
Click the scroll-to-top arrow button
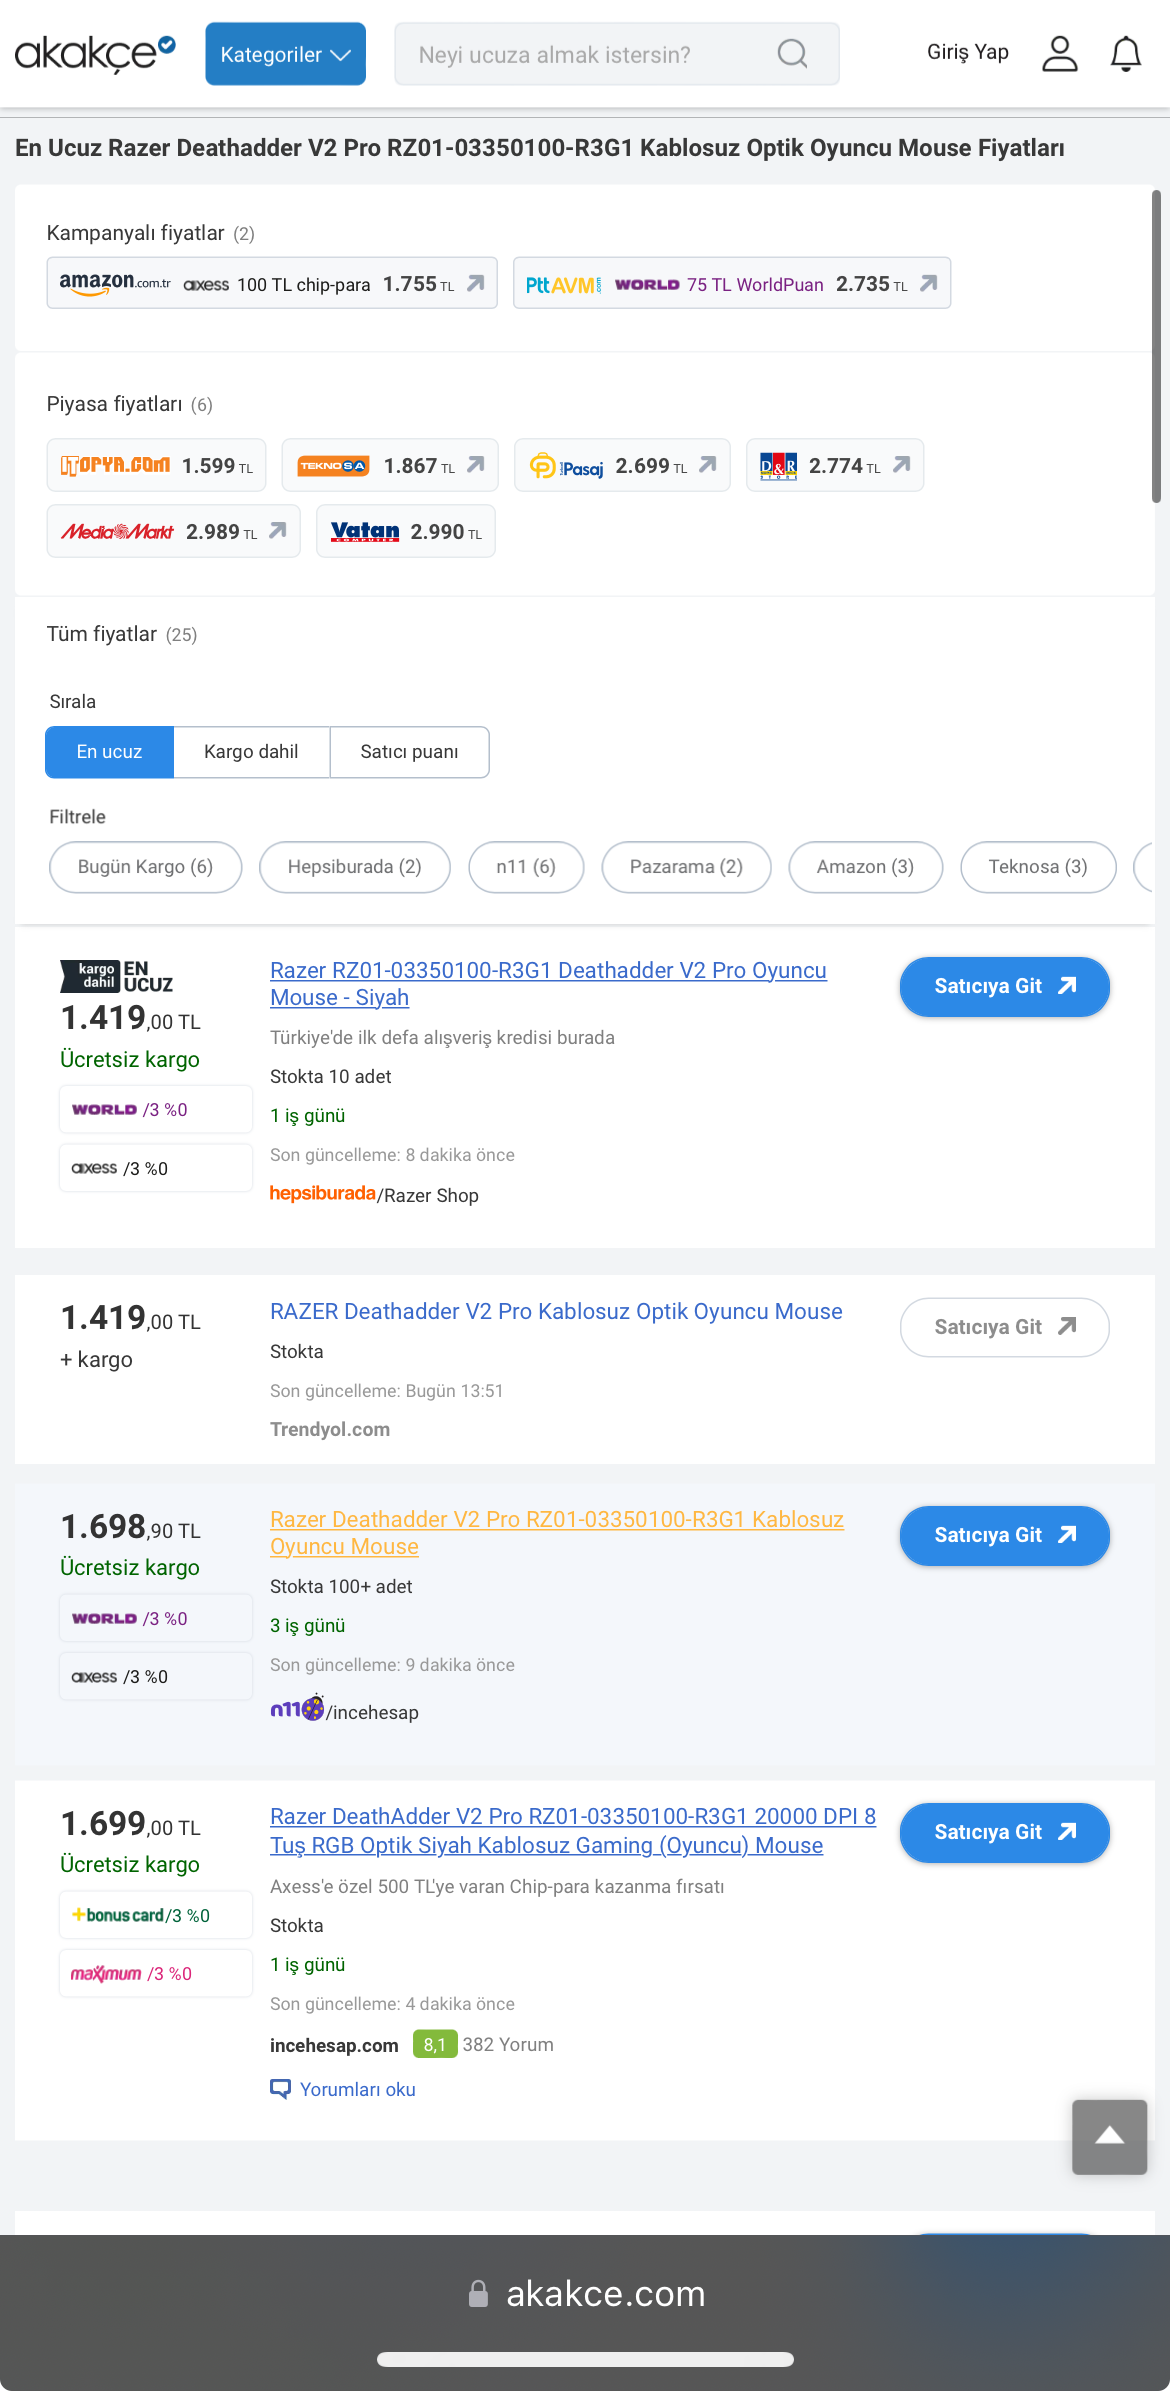pos(1110,2137)
